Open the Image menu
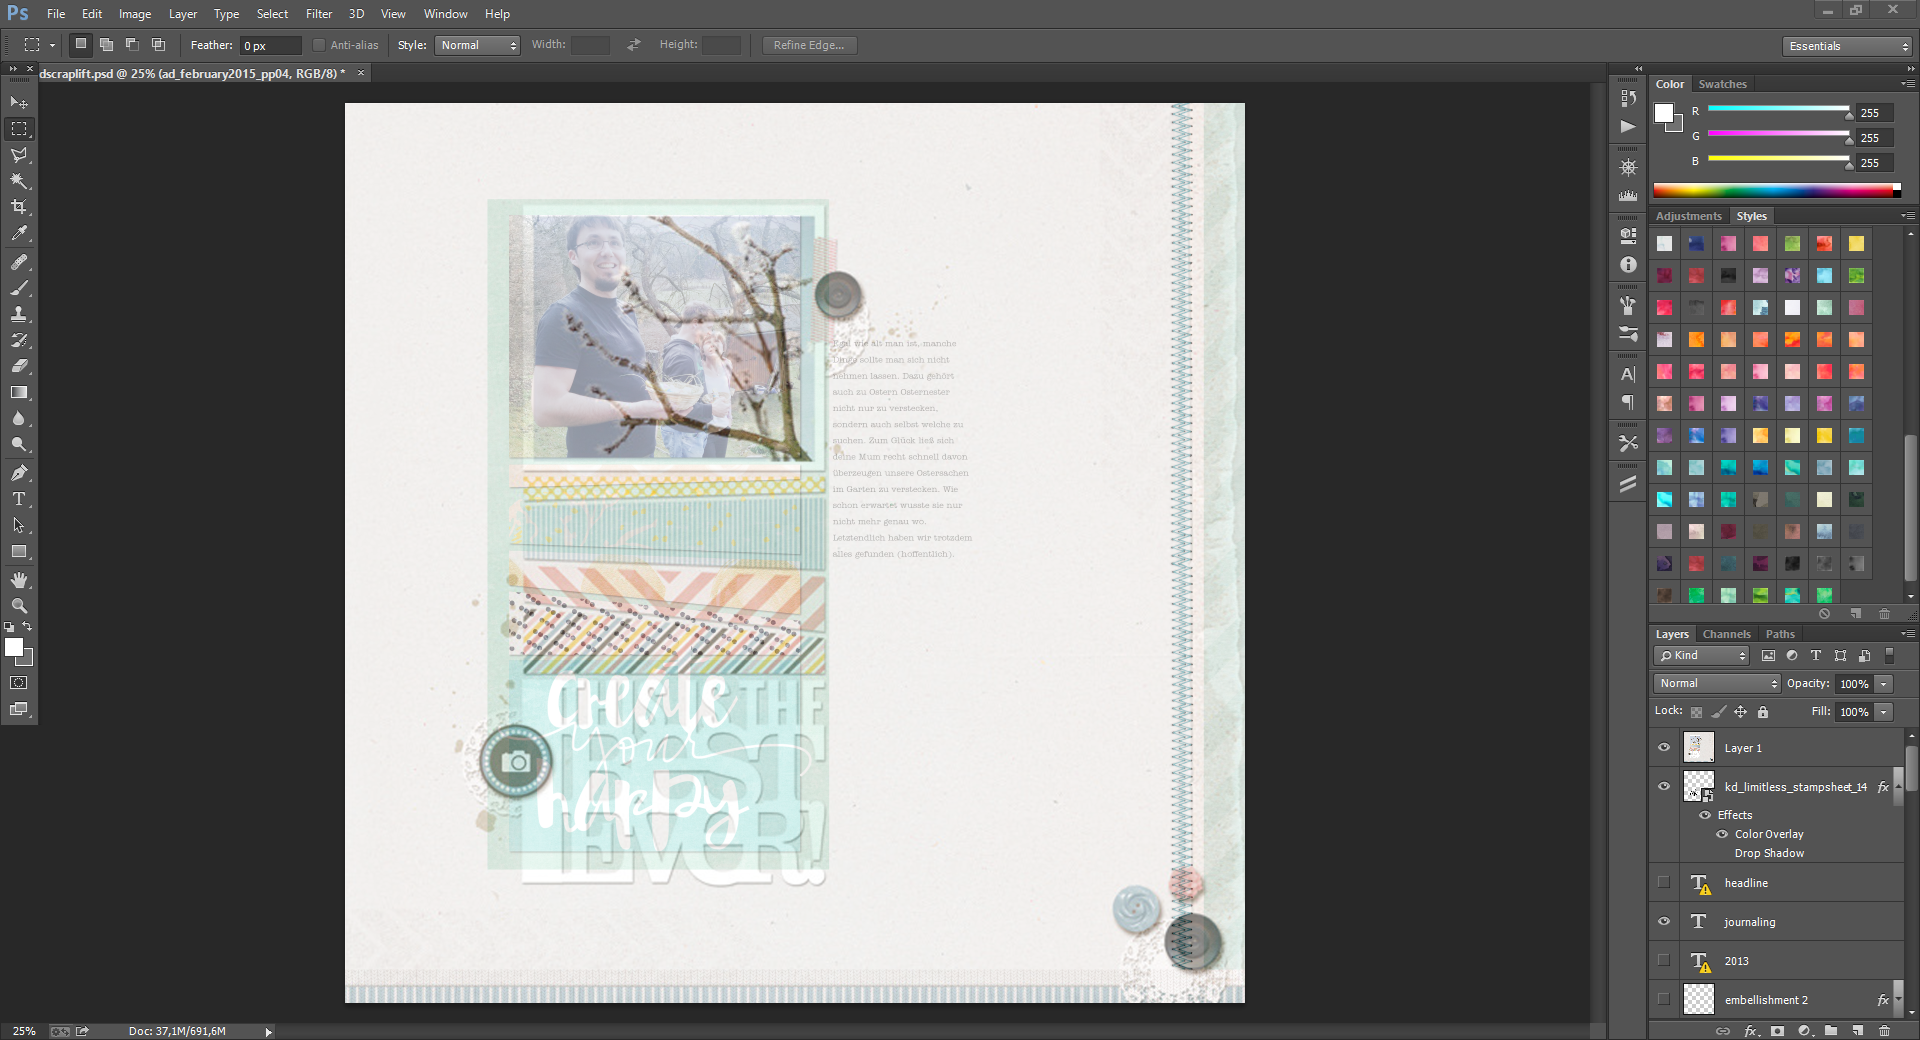 pos(135,14)
